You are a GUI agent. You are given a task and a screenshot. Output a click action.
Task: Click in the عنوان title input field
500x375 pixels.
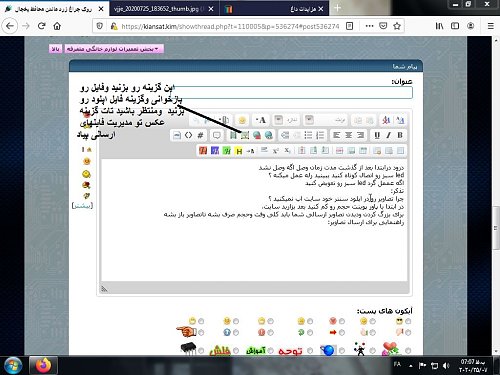pos(293,92)
